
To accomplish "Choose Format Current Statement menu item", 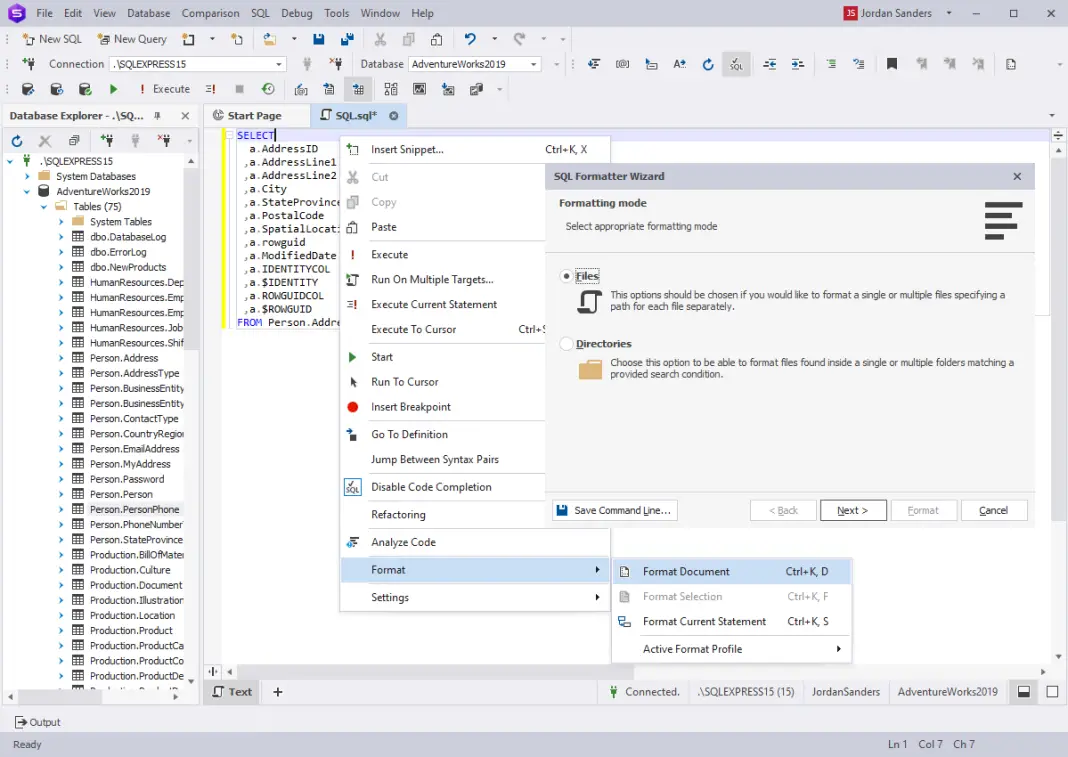I will [704, 621].
